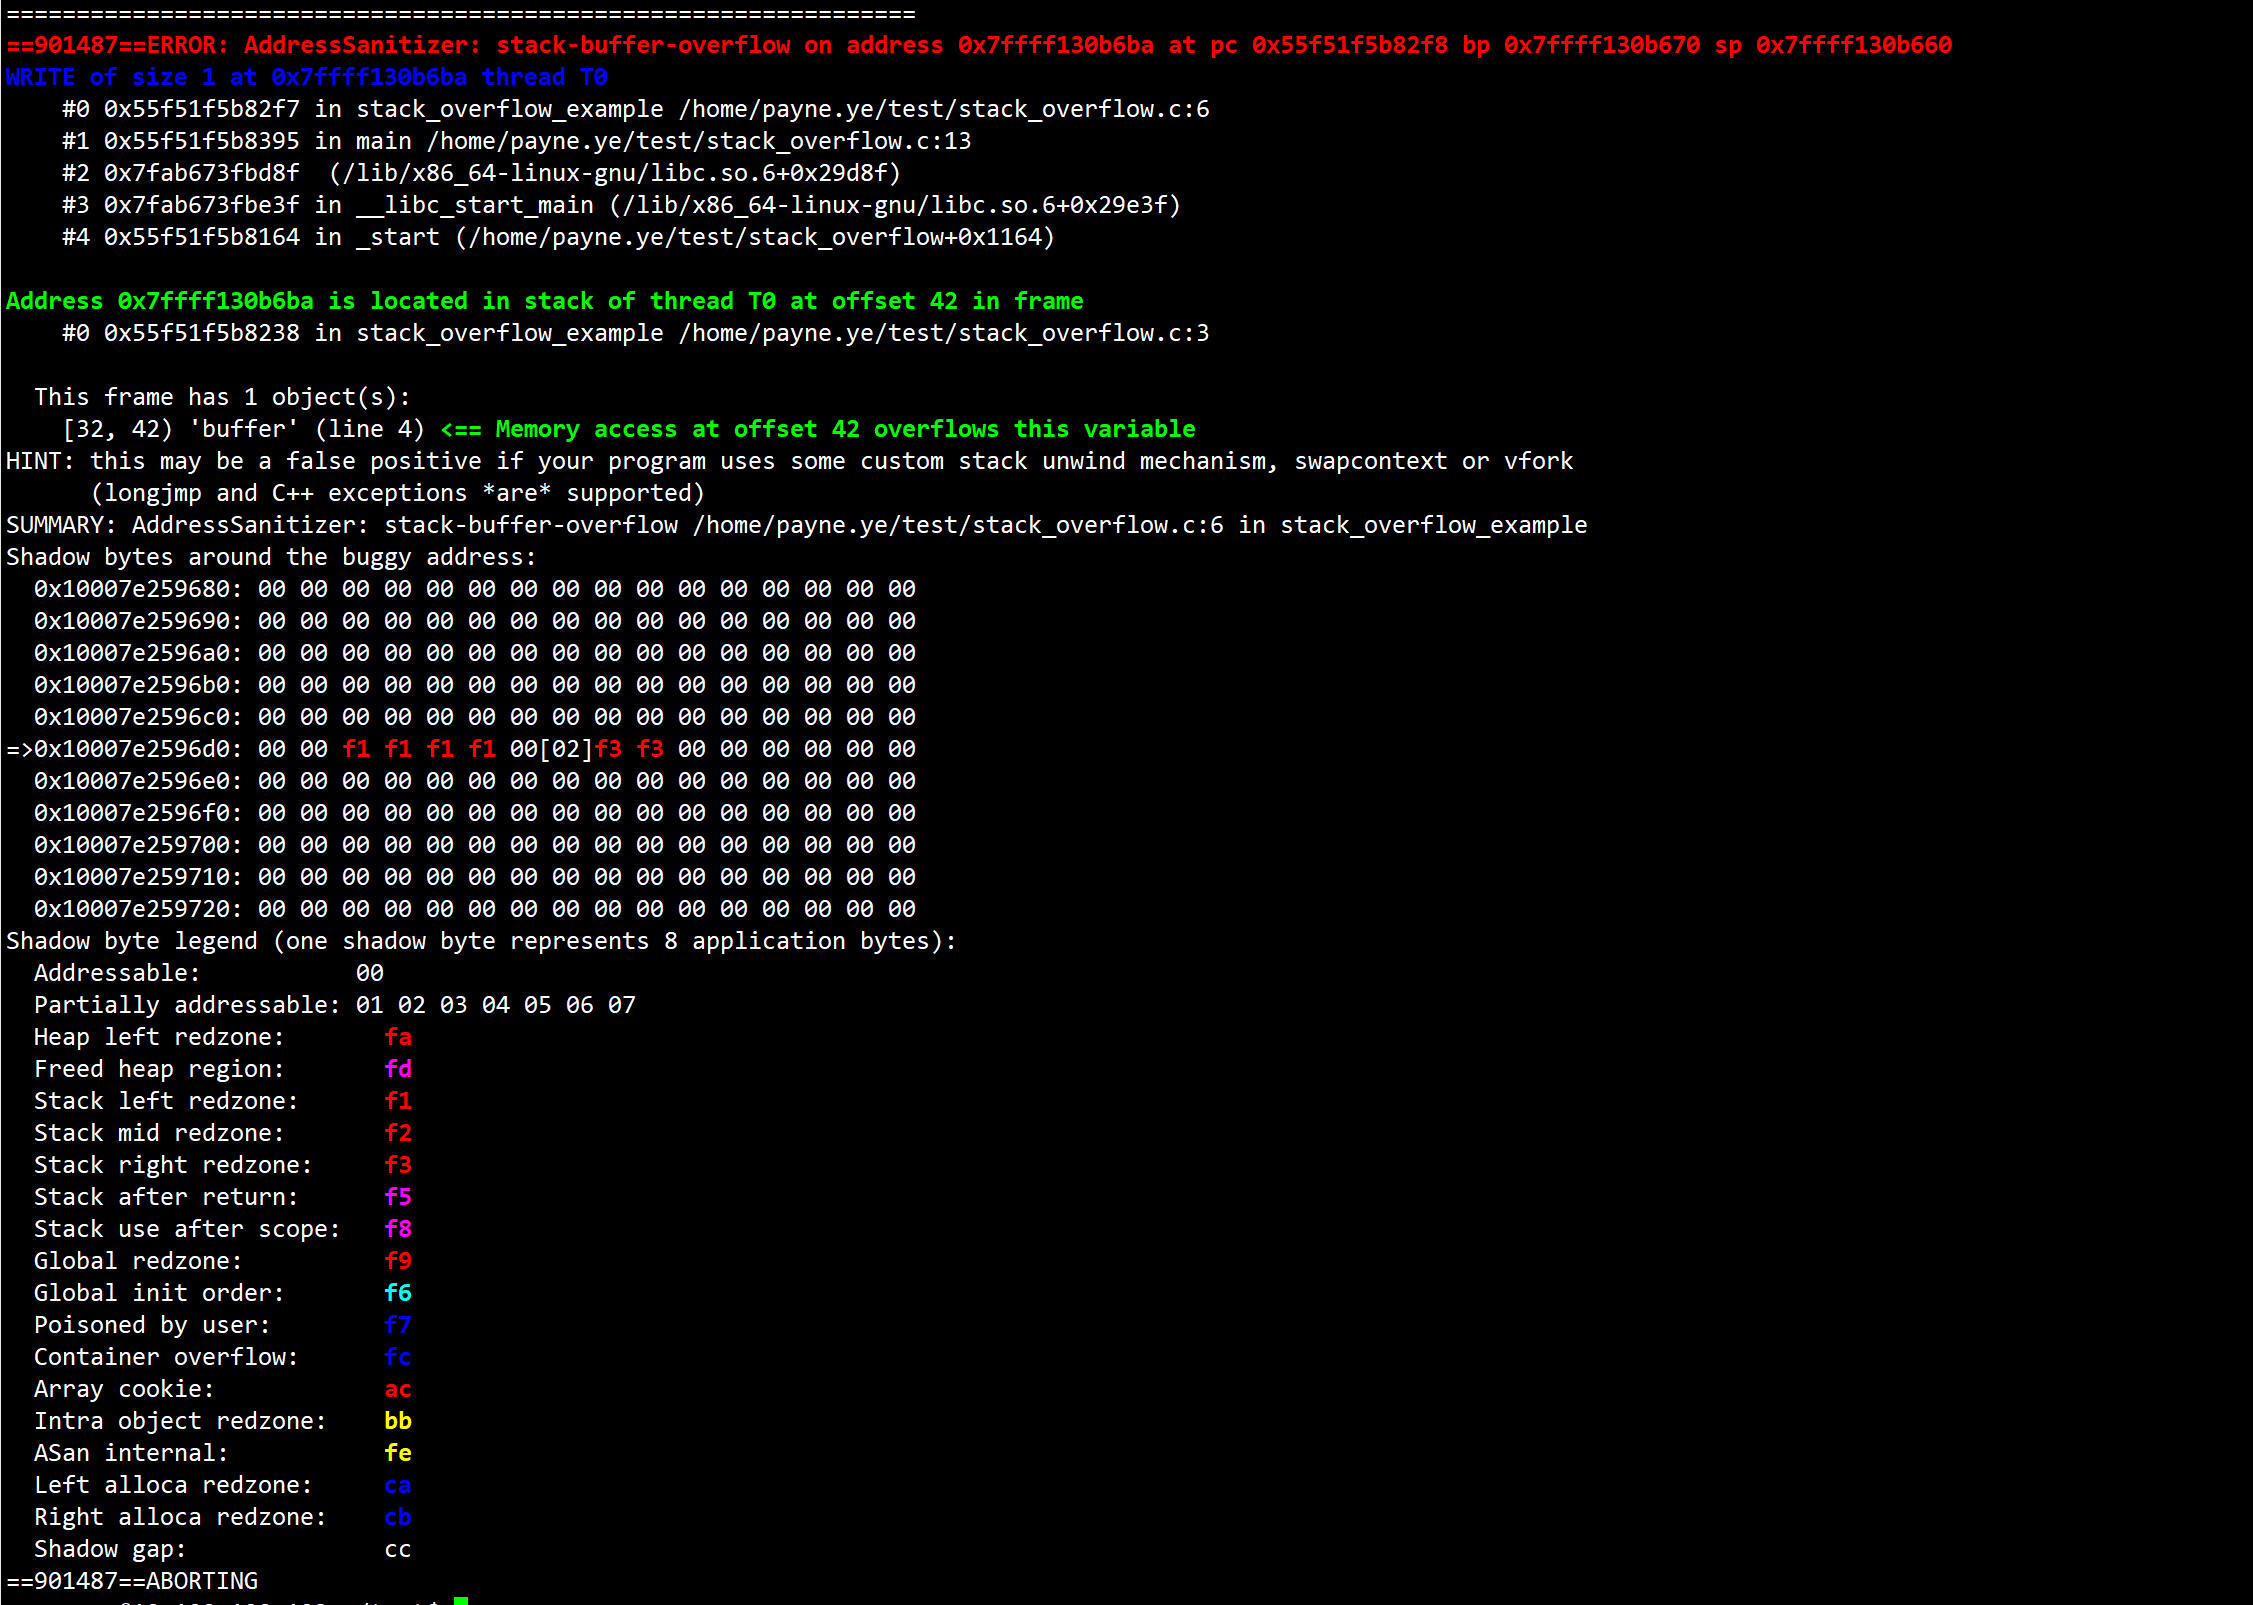Click the yellow 'bb' intra object redzone code

pyautogui.click(x=398, y=1421)
